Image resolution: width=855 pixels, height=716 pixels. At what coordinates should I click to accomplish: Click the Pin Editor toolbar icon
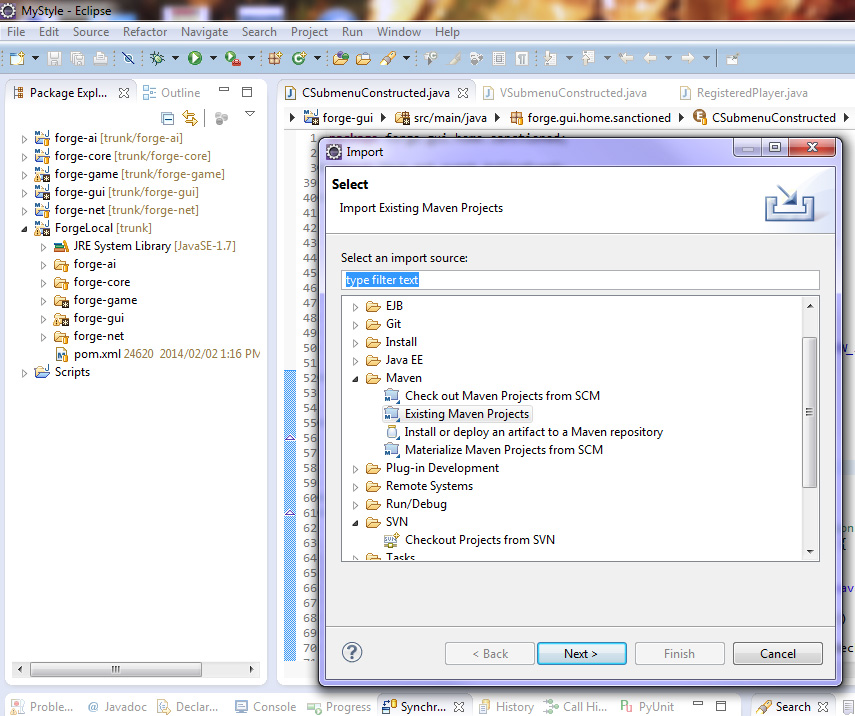(x=732, y=58)
